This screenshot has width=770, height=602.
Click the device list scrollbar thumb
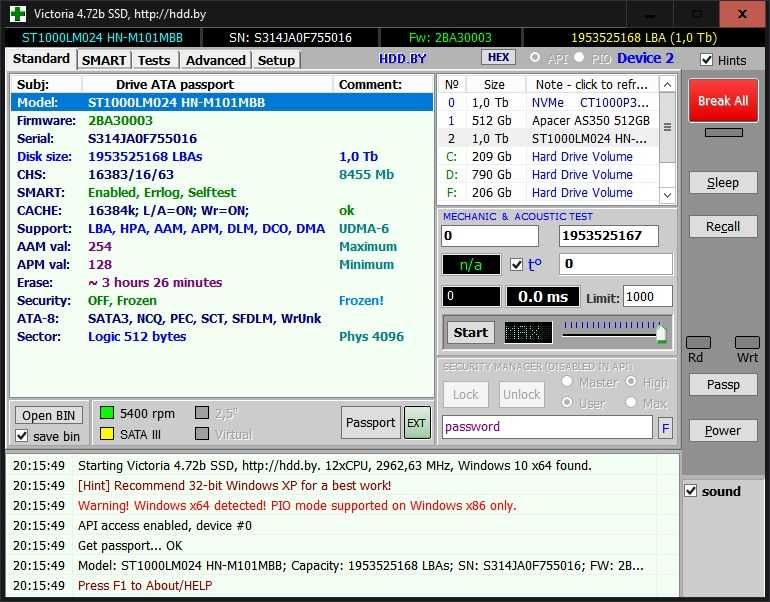tap(667, 127)
